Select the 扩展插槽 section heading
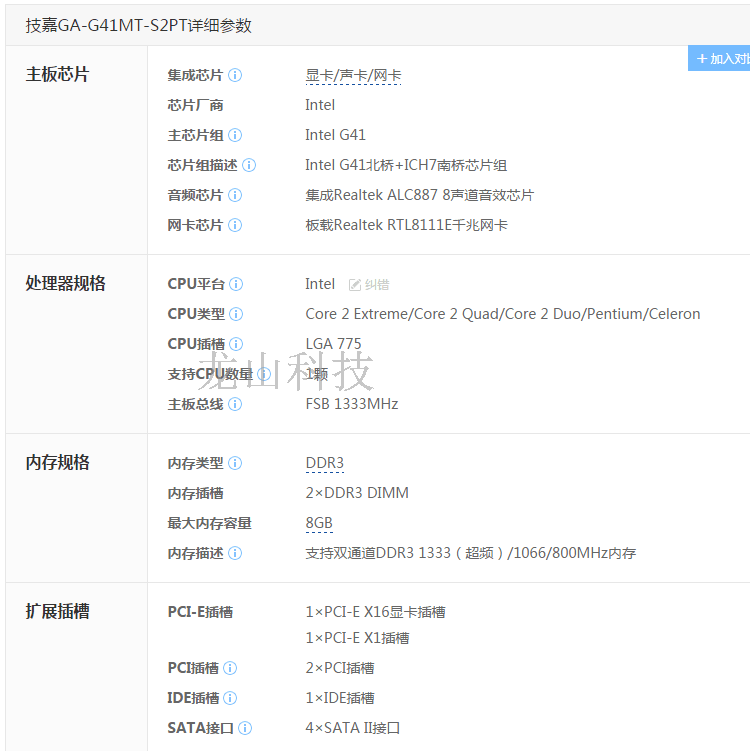This screenshot has height=751, width=750. (57, 611)
